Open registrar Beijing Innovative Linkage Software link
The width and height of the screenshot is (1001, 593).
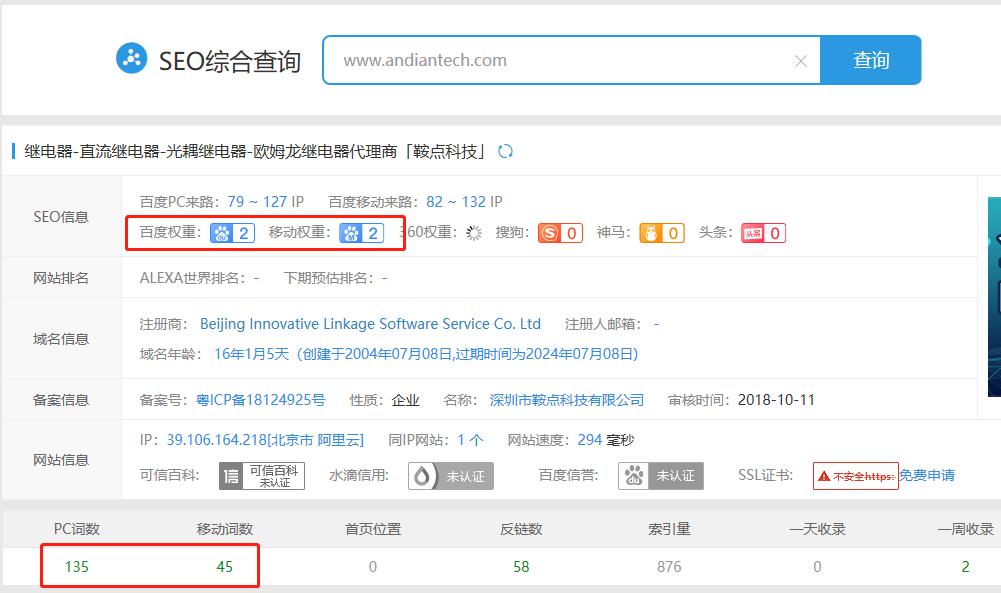[x=370, y=324]
